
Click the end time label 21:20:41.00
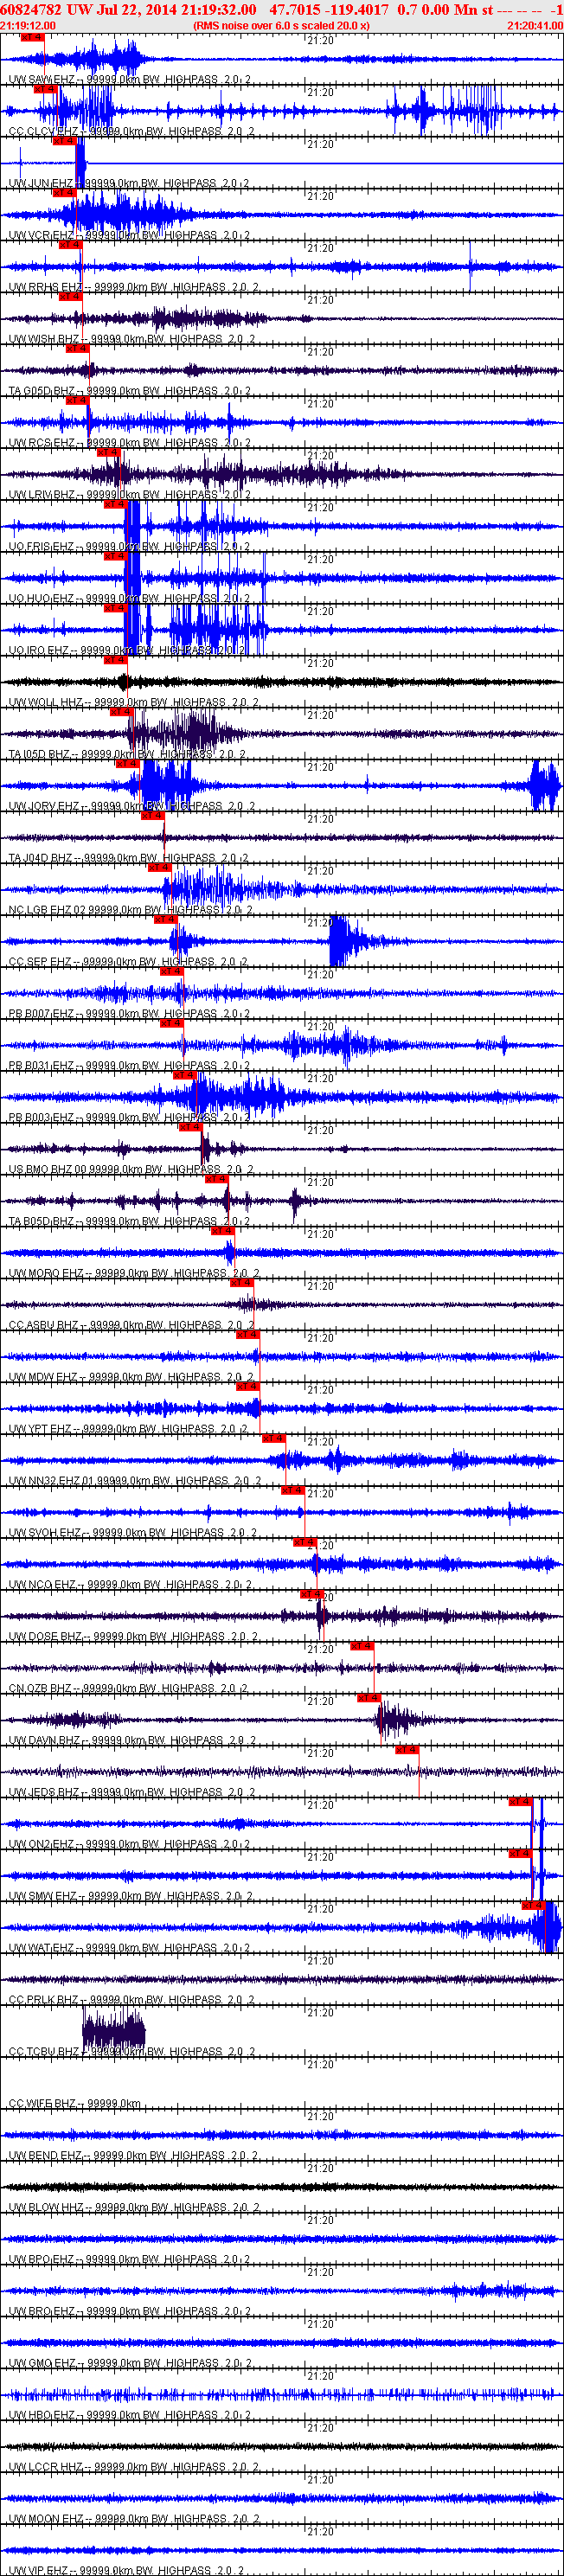point(535,25)
